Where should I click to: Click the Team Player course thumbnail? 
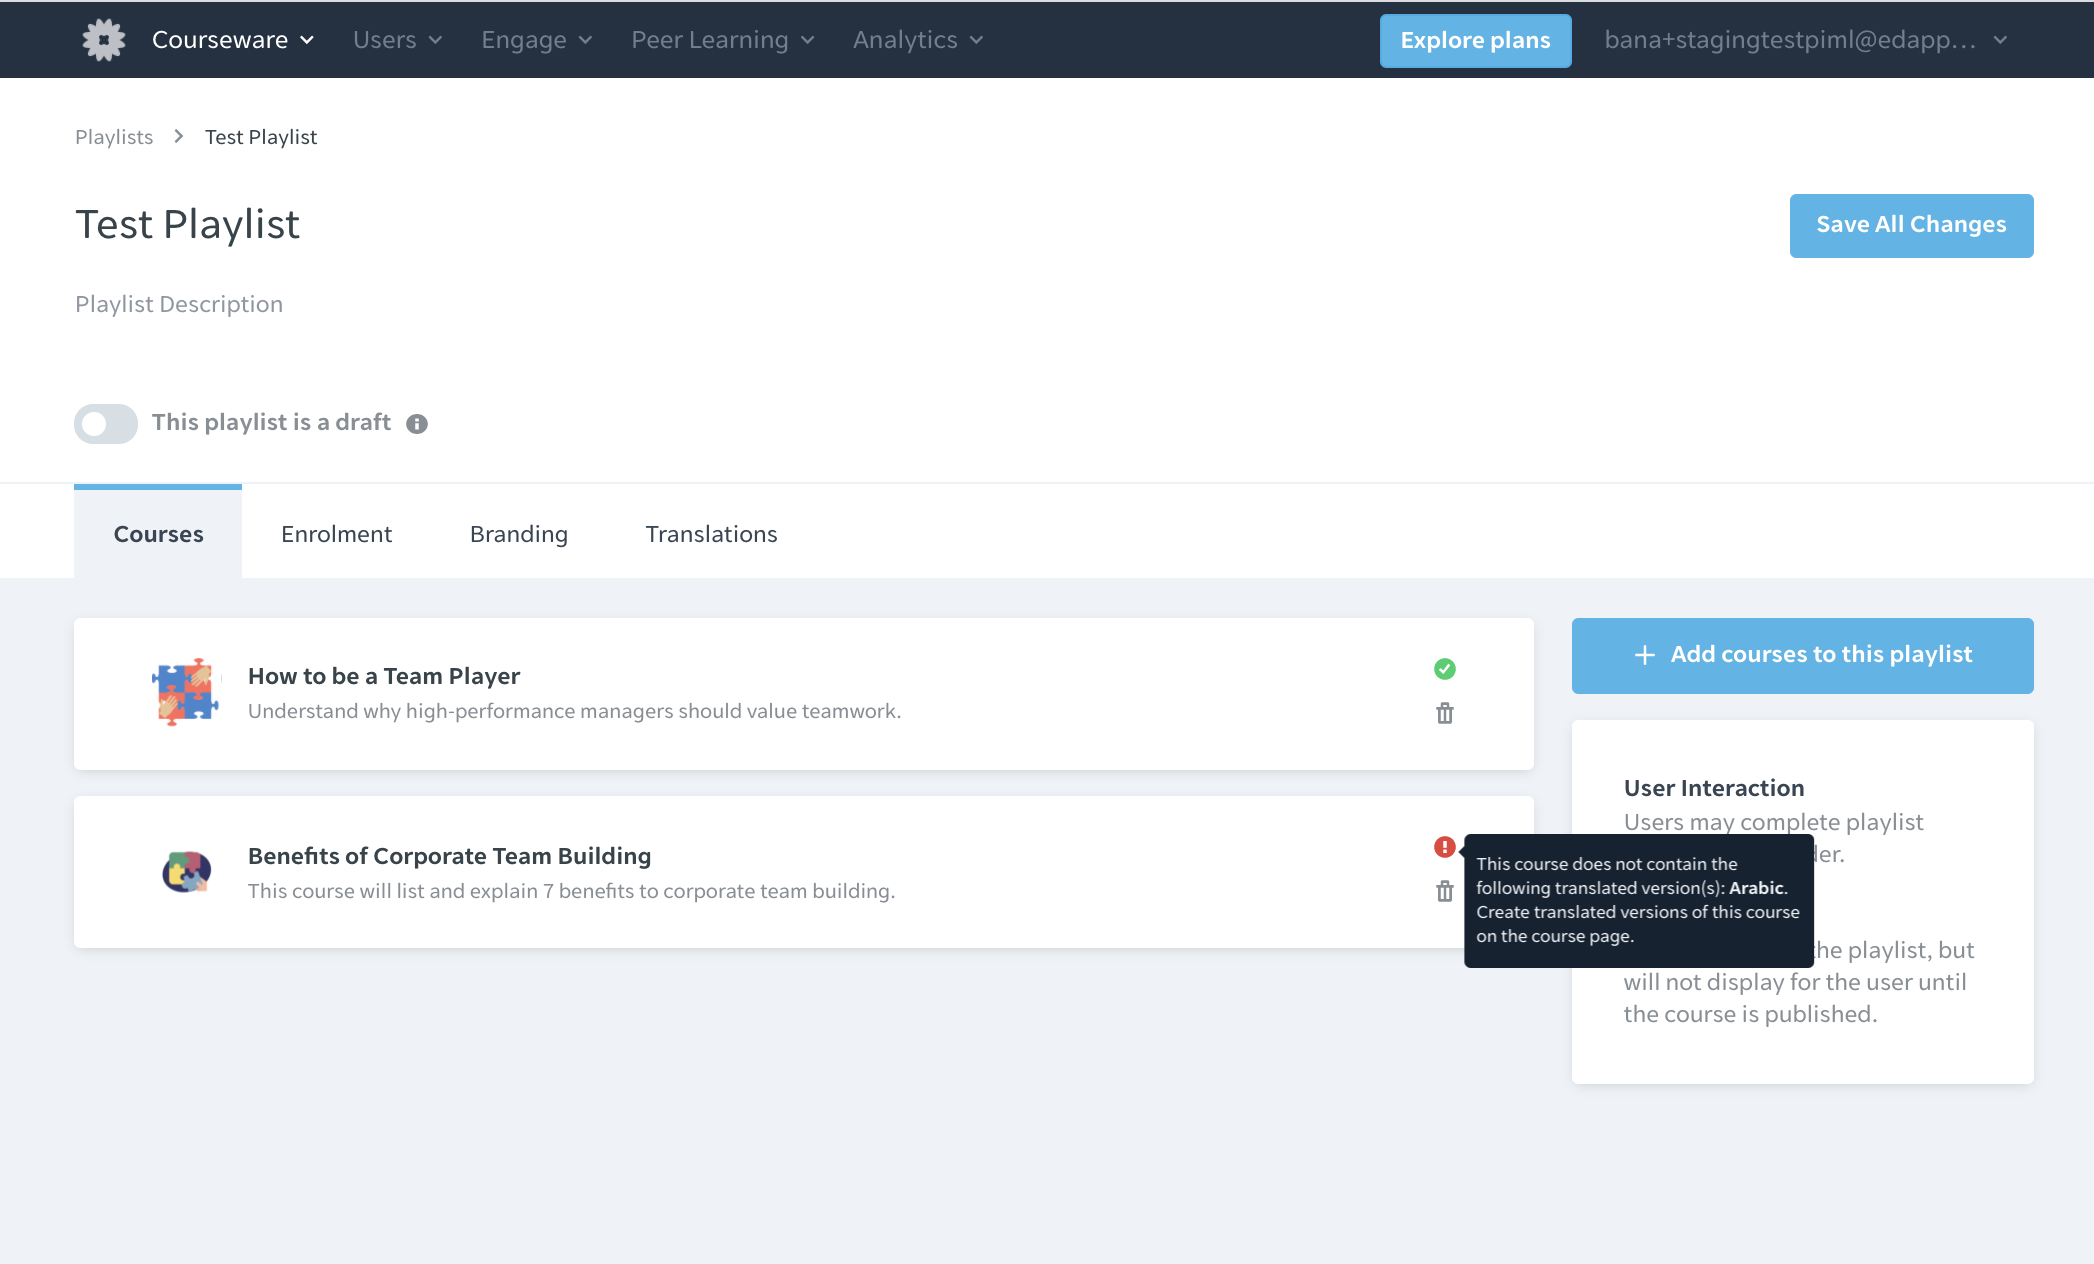(x=186, y=692)
